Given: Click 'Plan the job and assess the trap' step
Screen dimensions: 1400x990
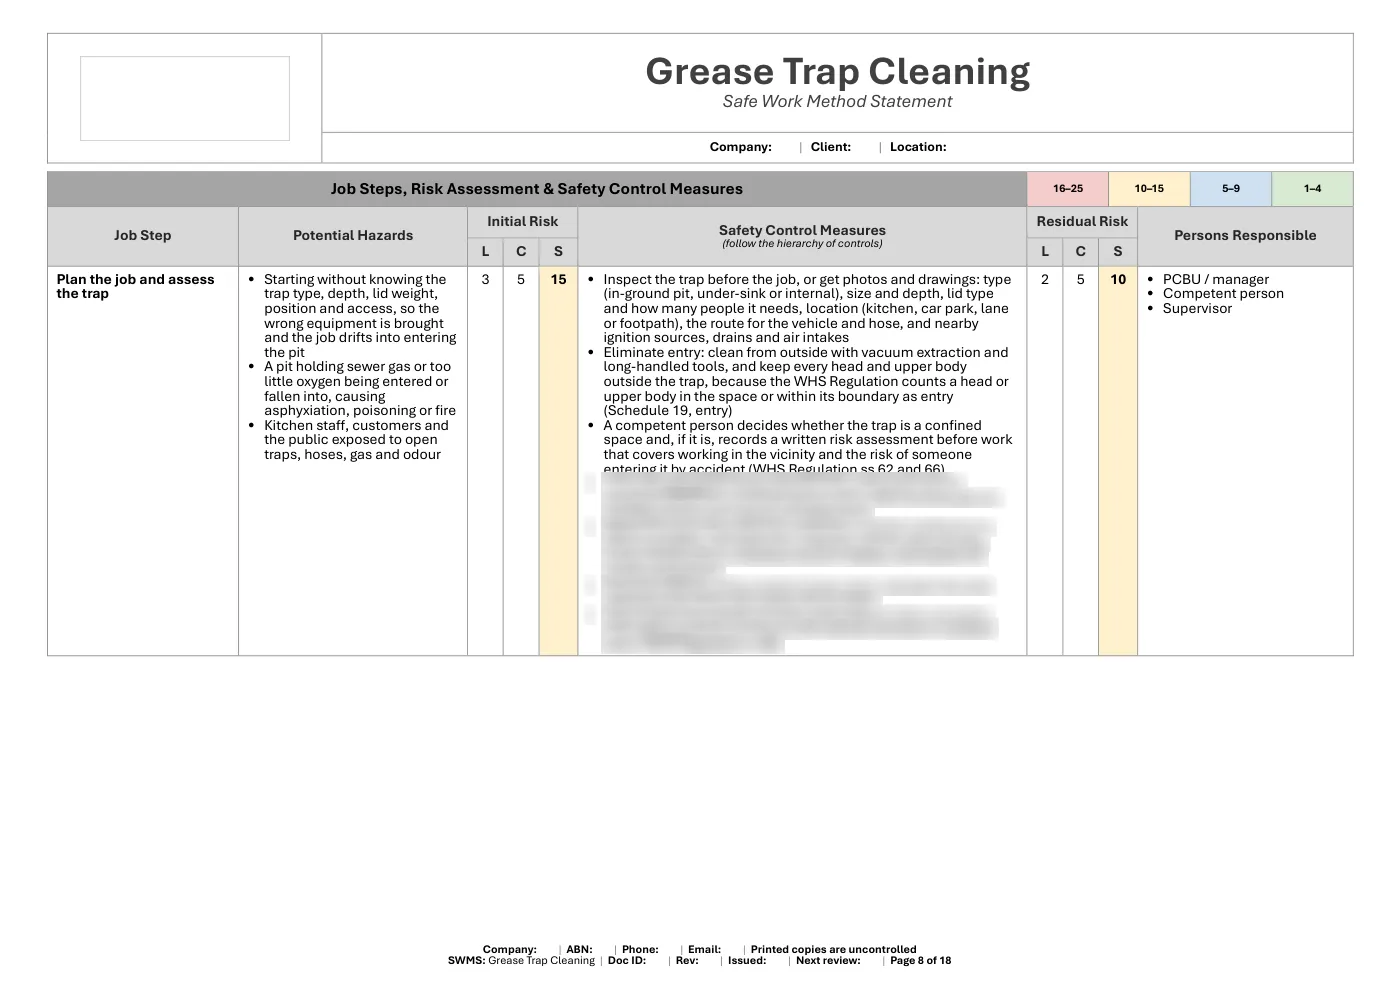Looking at the screenshot, I should pos(136,287).
